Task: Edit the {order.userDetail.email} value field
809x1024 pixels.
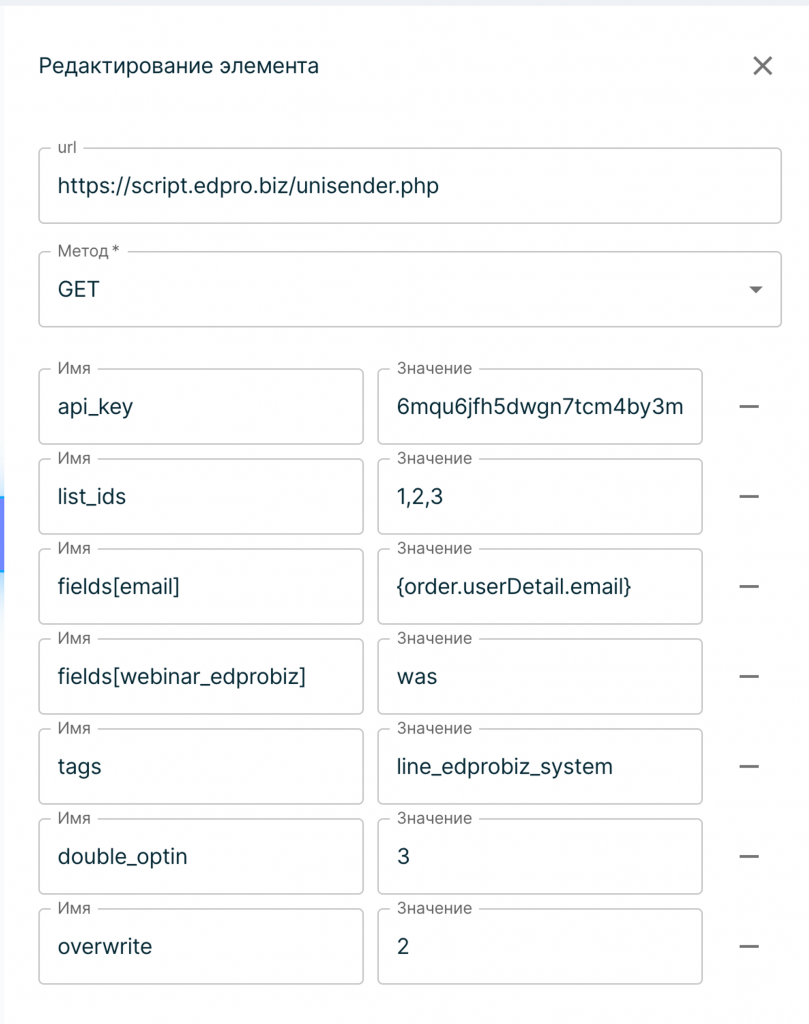Action: 540,586
